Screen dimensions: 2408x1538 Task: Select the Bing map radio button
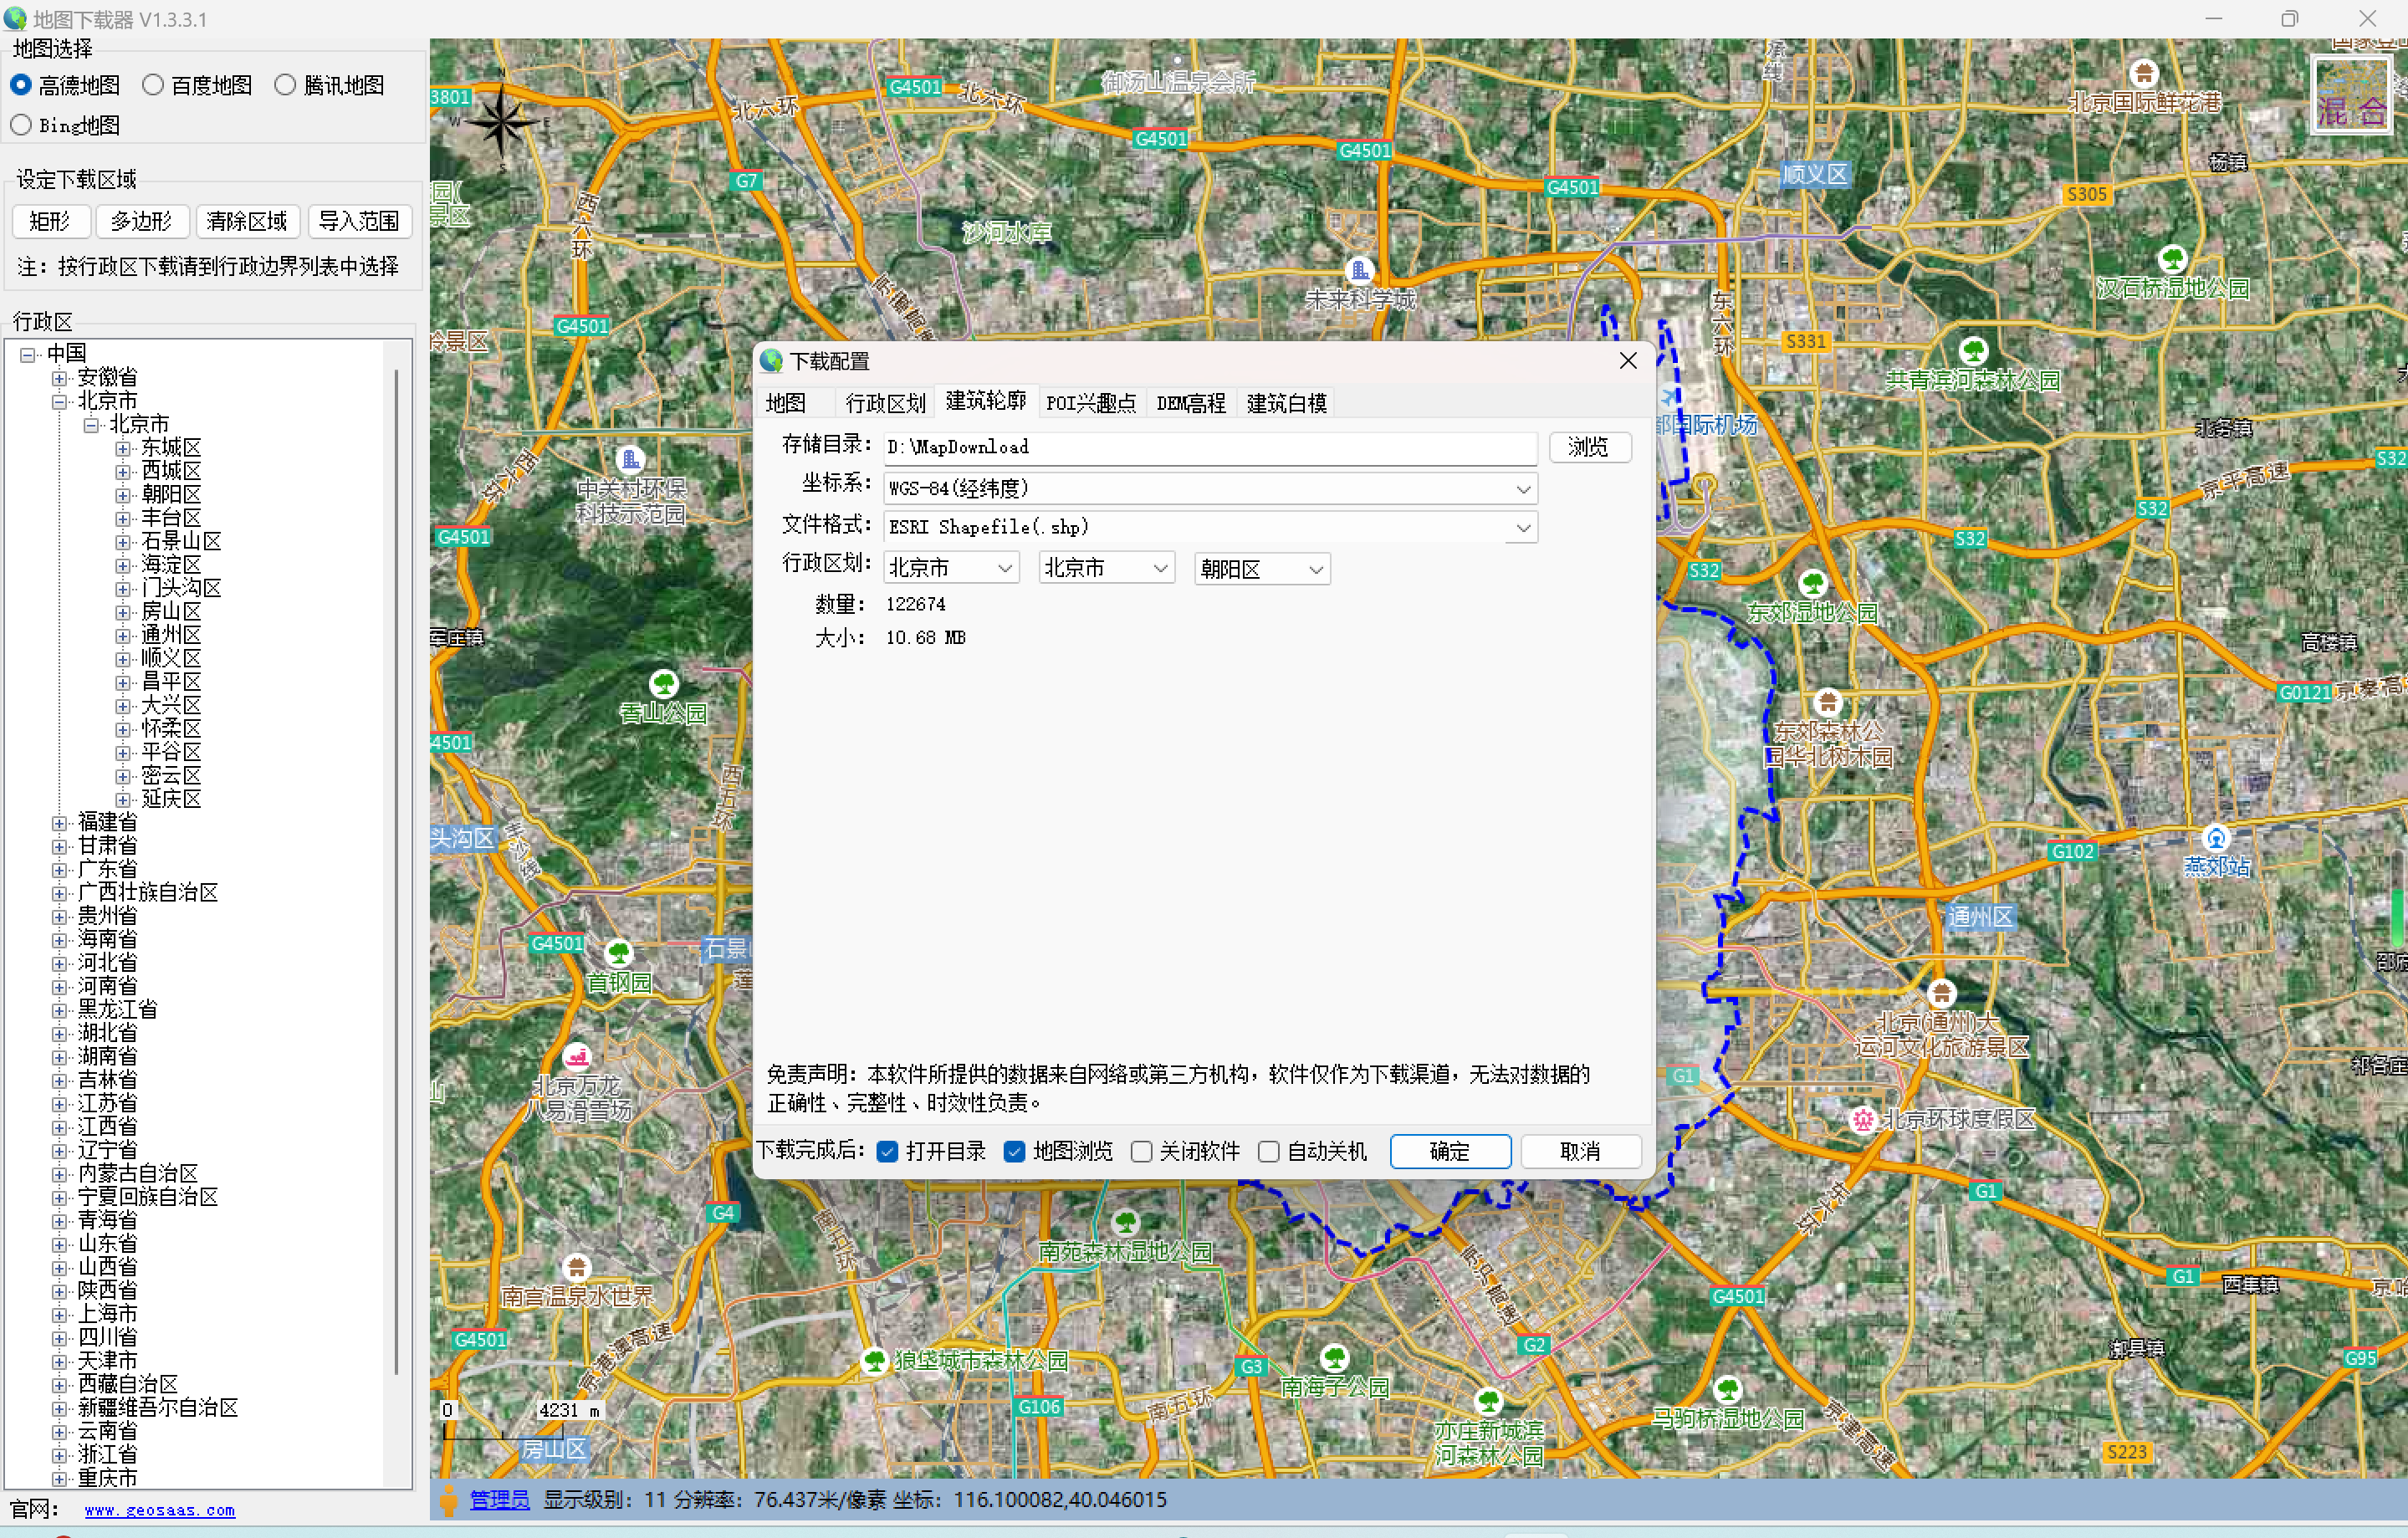21,126
